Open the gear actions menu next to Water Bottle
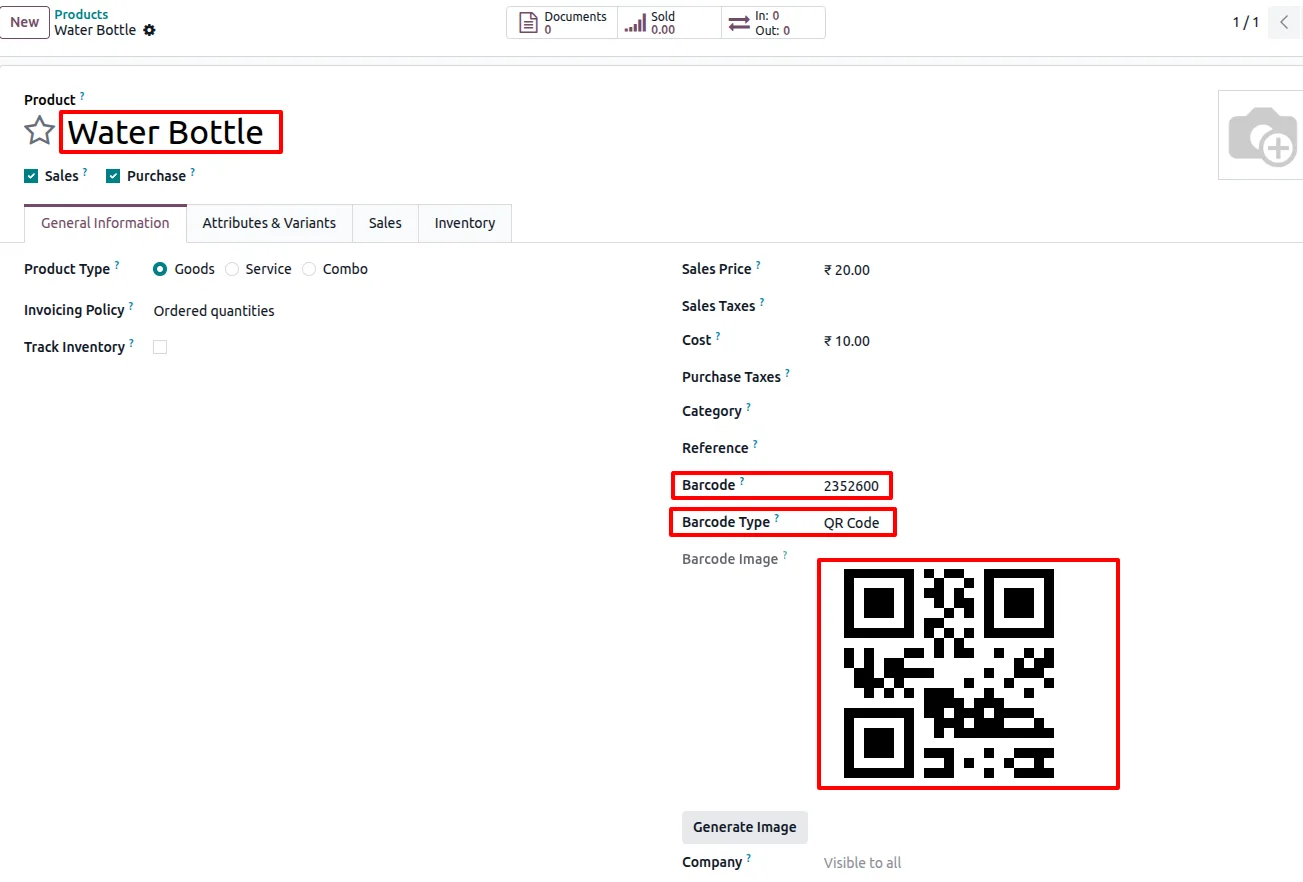 149,30
